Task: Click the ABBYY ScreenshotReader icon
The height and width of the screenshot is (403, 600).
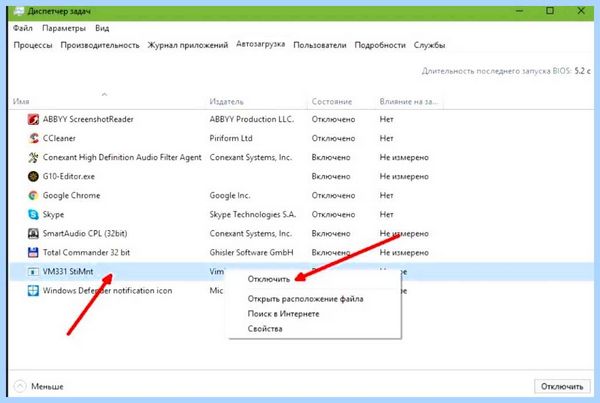Action: pyautogui.click(x=33, y=119)
